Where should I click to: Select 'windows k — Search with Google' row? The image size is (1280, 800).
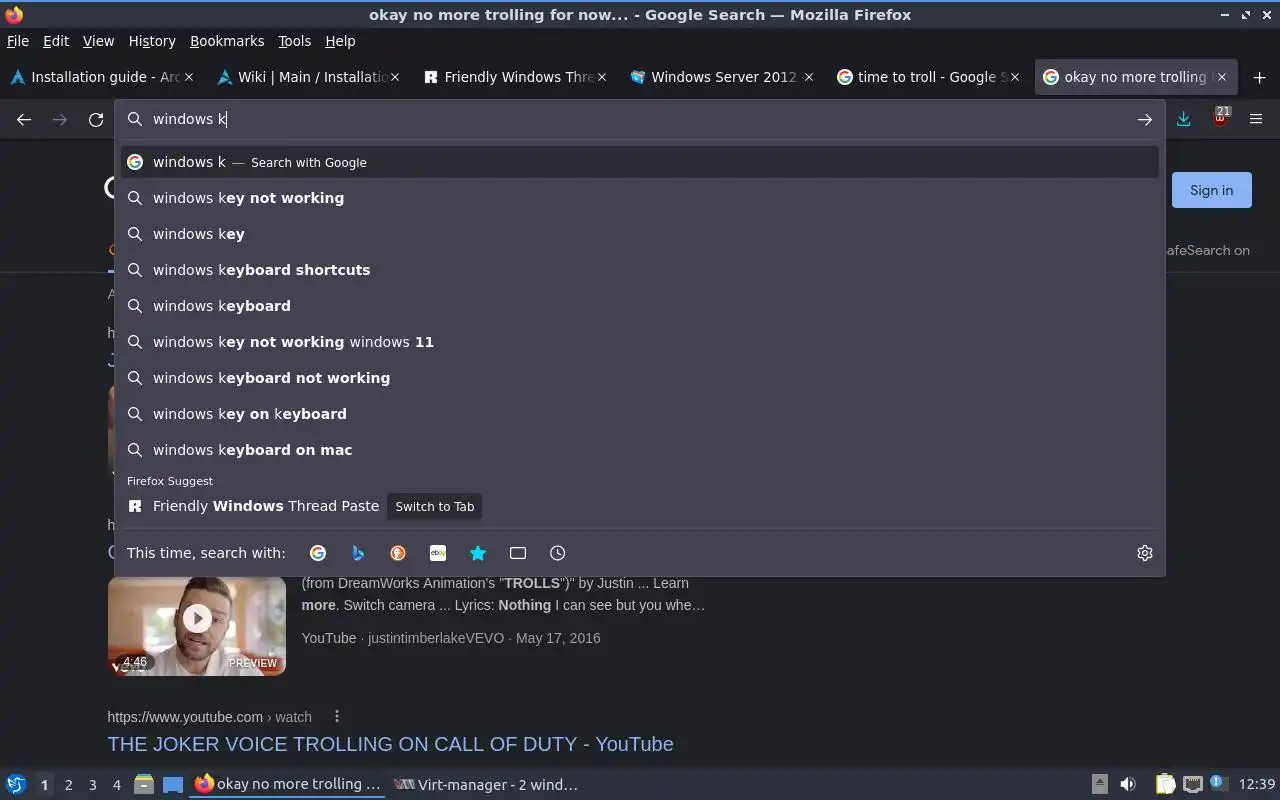click(x=640, y=162)
